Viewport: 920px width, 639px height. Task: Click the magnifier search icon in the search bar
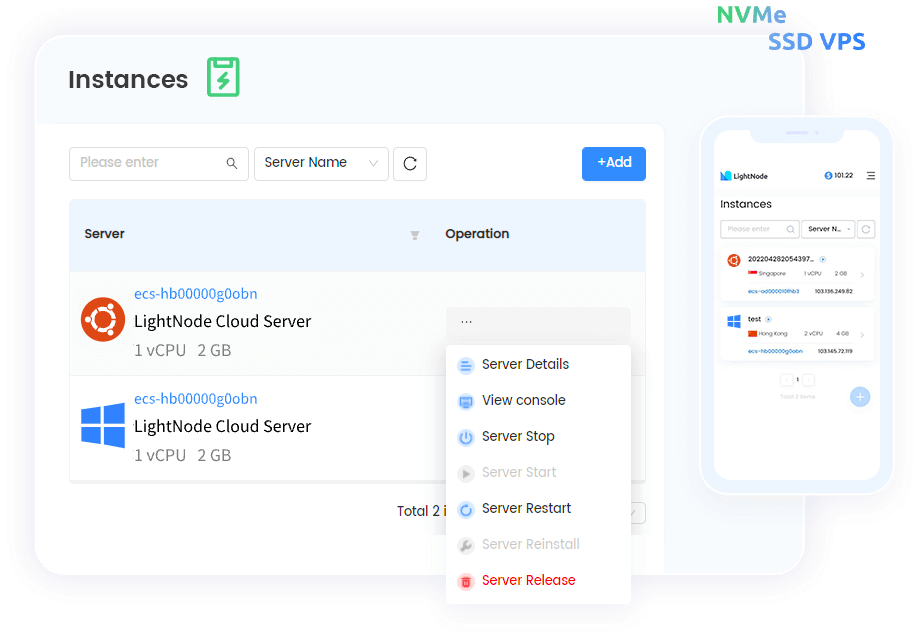(x=232, y=163)
